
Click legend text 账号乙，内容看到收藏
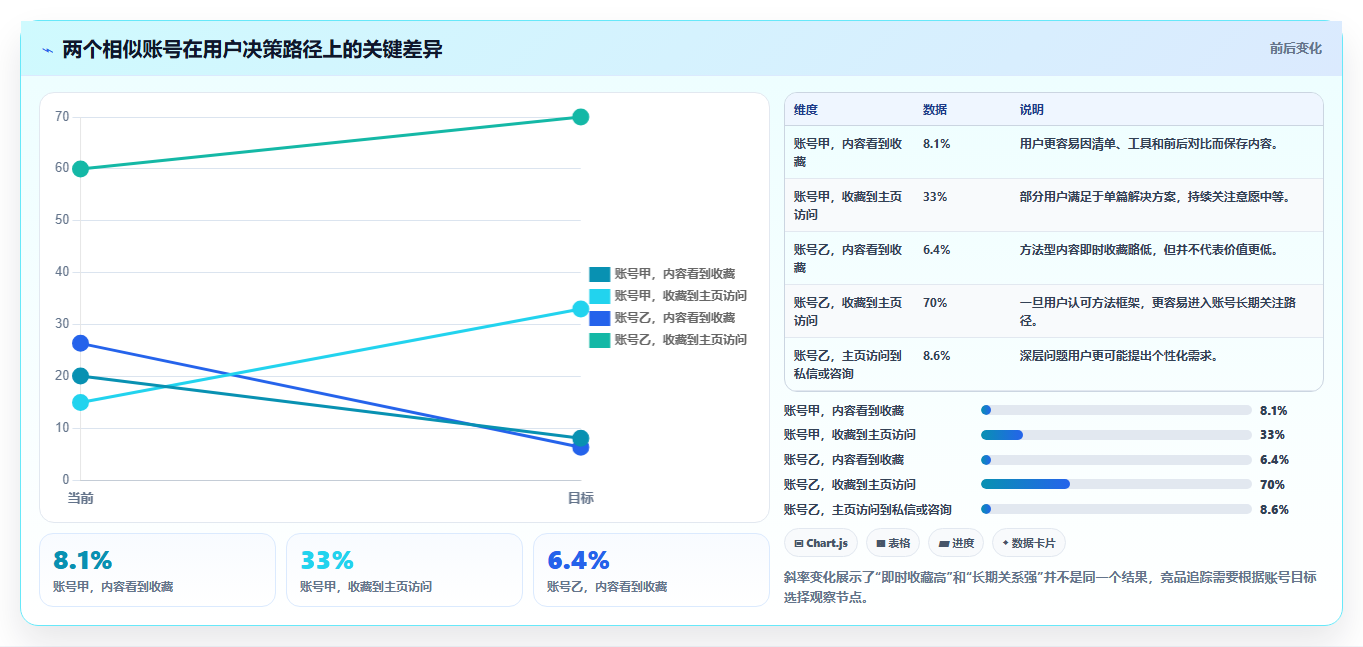[675, 318]
